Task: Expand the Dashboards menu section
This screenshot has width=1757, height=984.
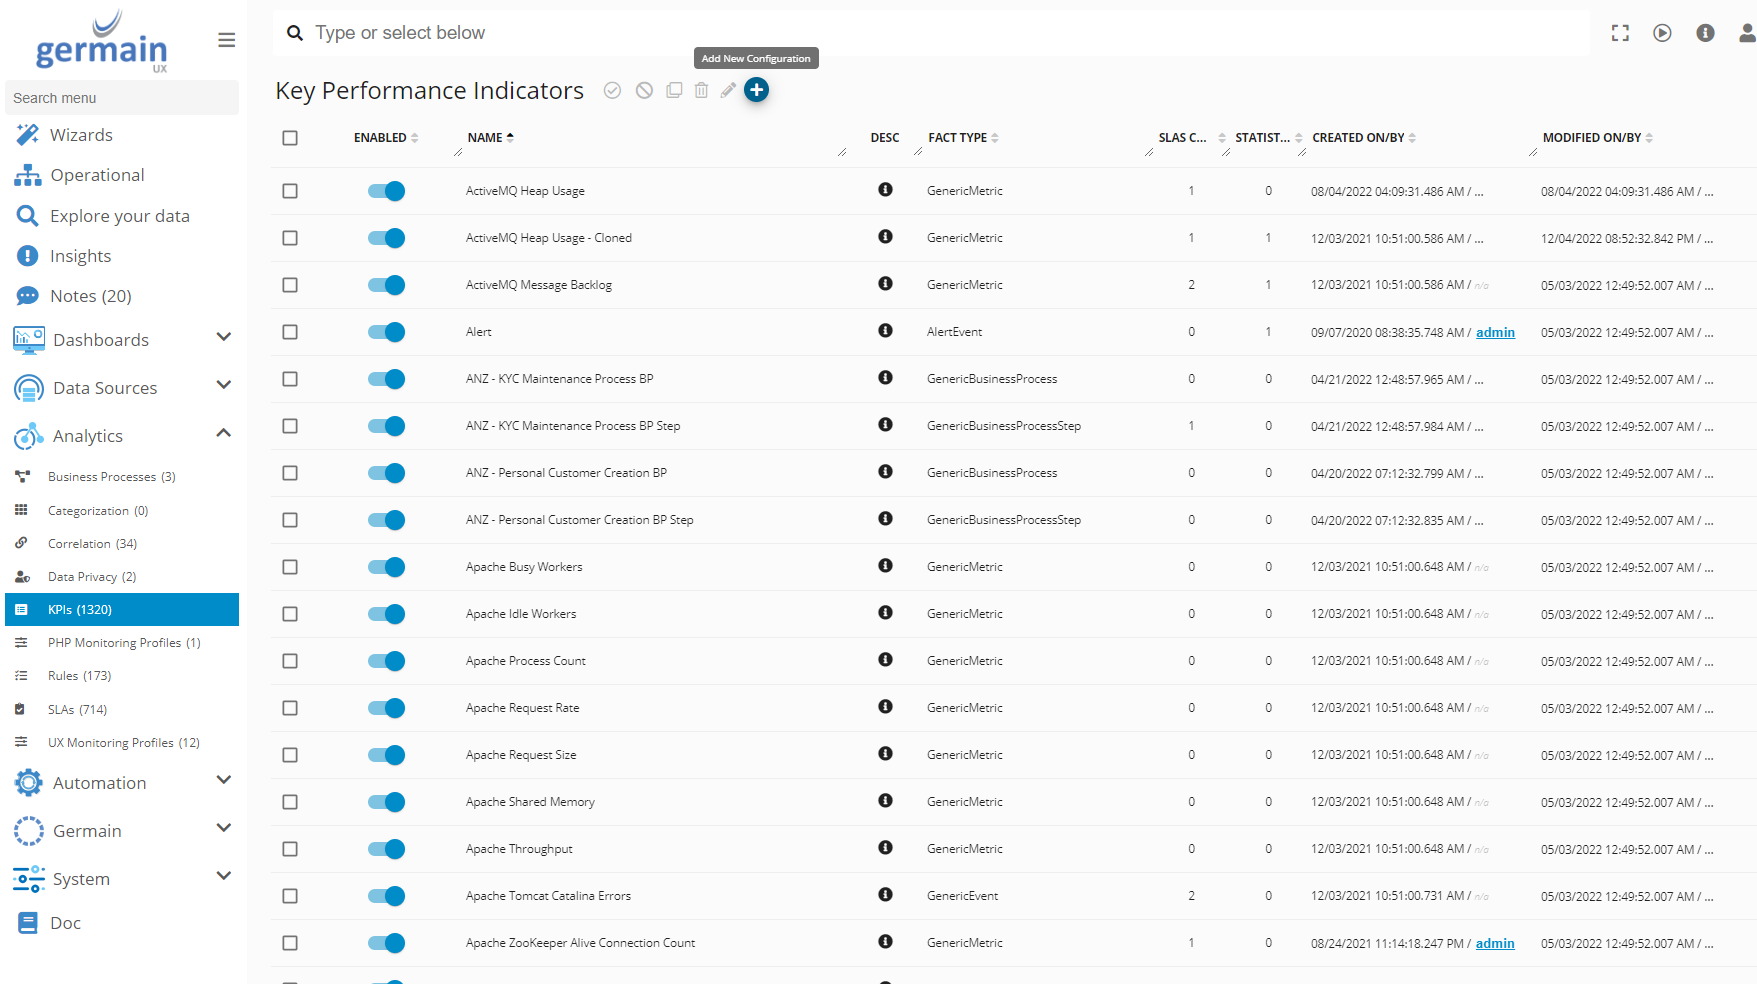Action: point(224,338)
